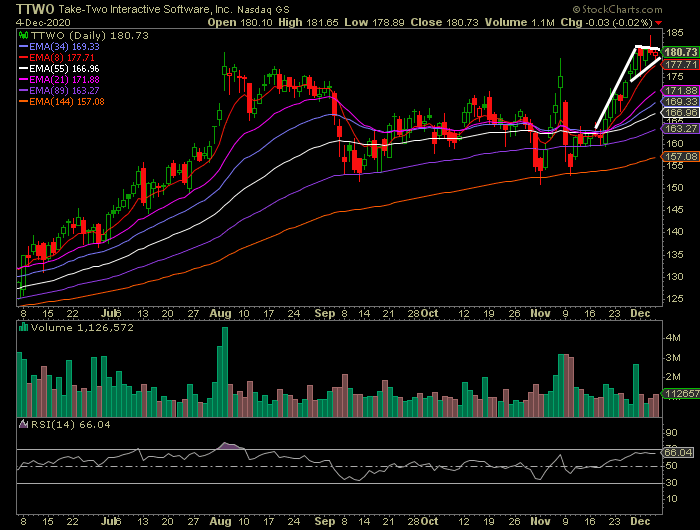Open the StockCharts.com copyright link
This screenshot has height=530, width=700.
click(x=617, y=9)
